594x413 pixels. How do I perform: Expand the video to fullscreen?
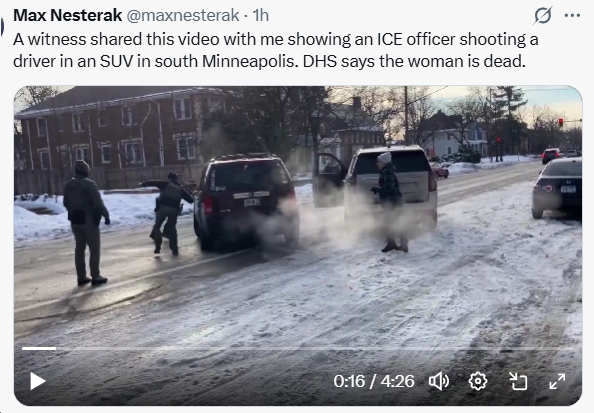tap(557, 381)
